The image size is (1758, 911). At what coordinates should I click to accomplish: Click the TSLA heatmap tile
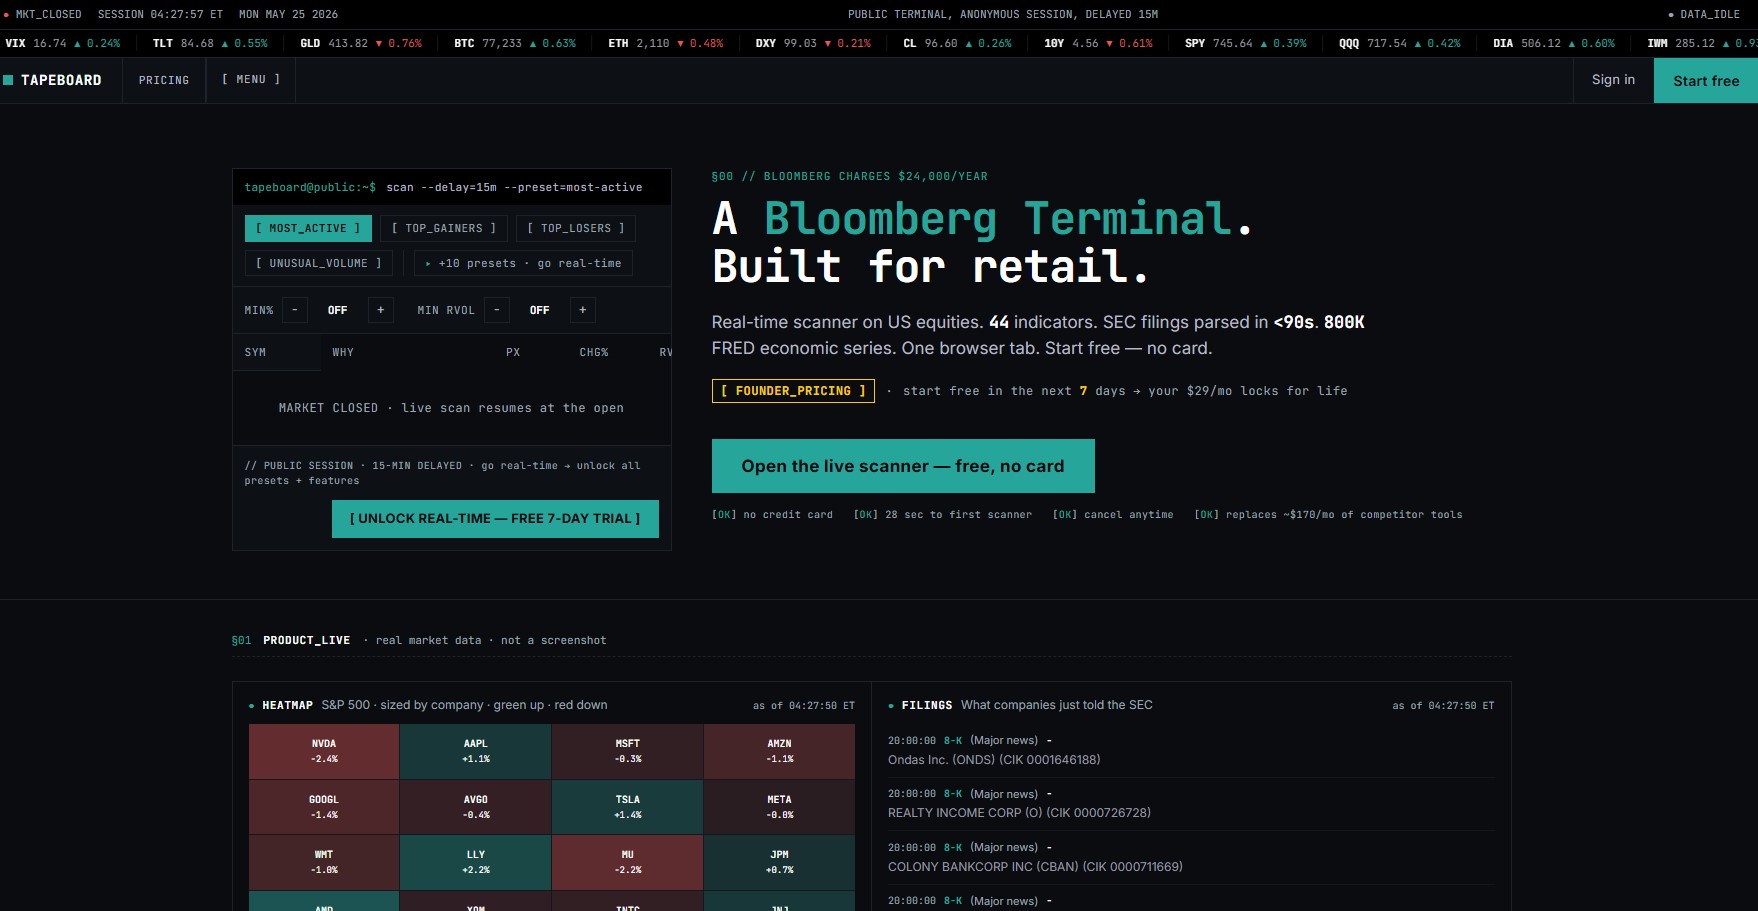628,807
